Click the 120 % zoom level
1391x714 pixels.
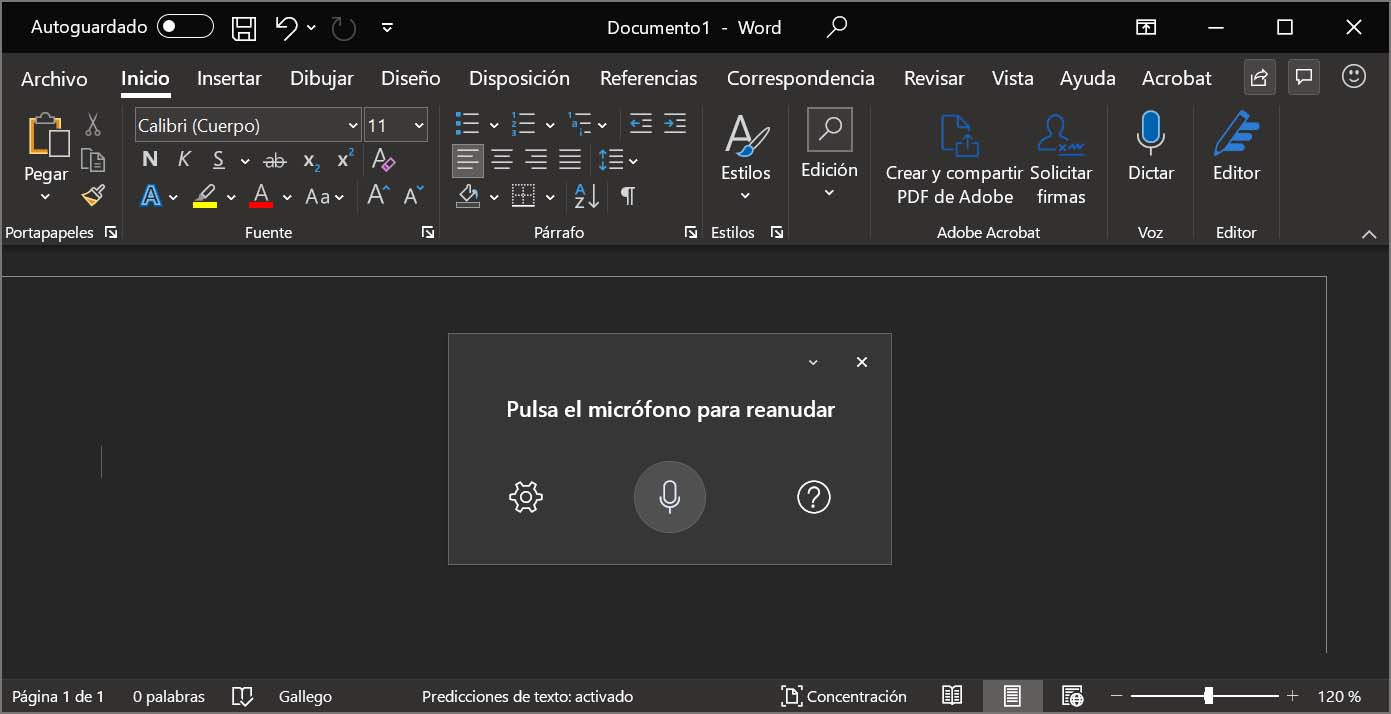pos(1339,696)
